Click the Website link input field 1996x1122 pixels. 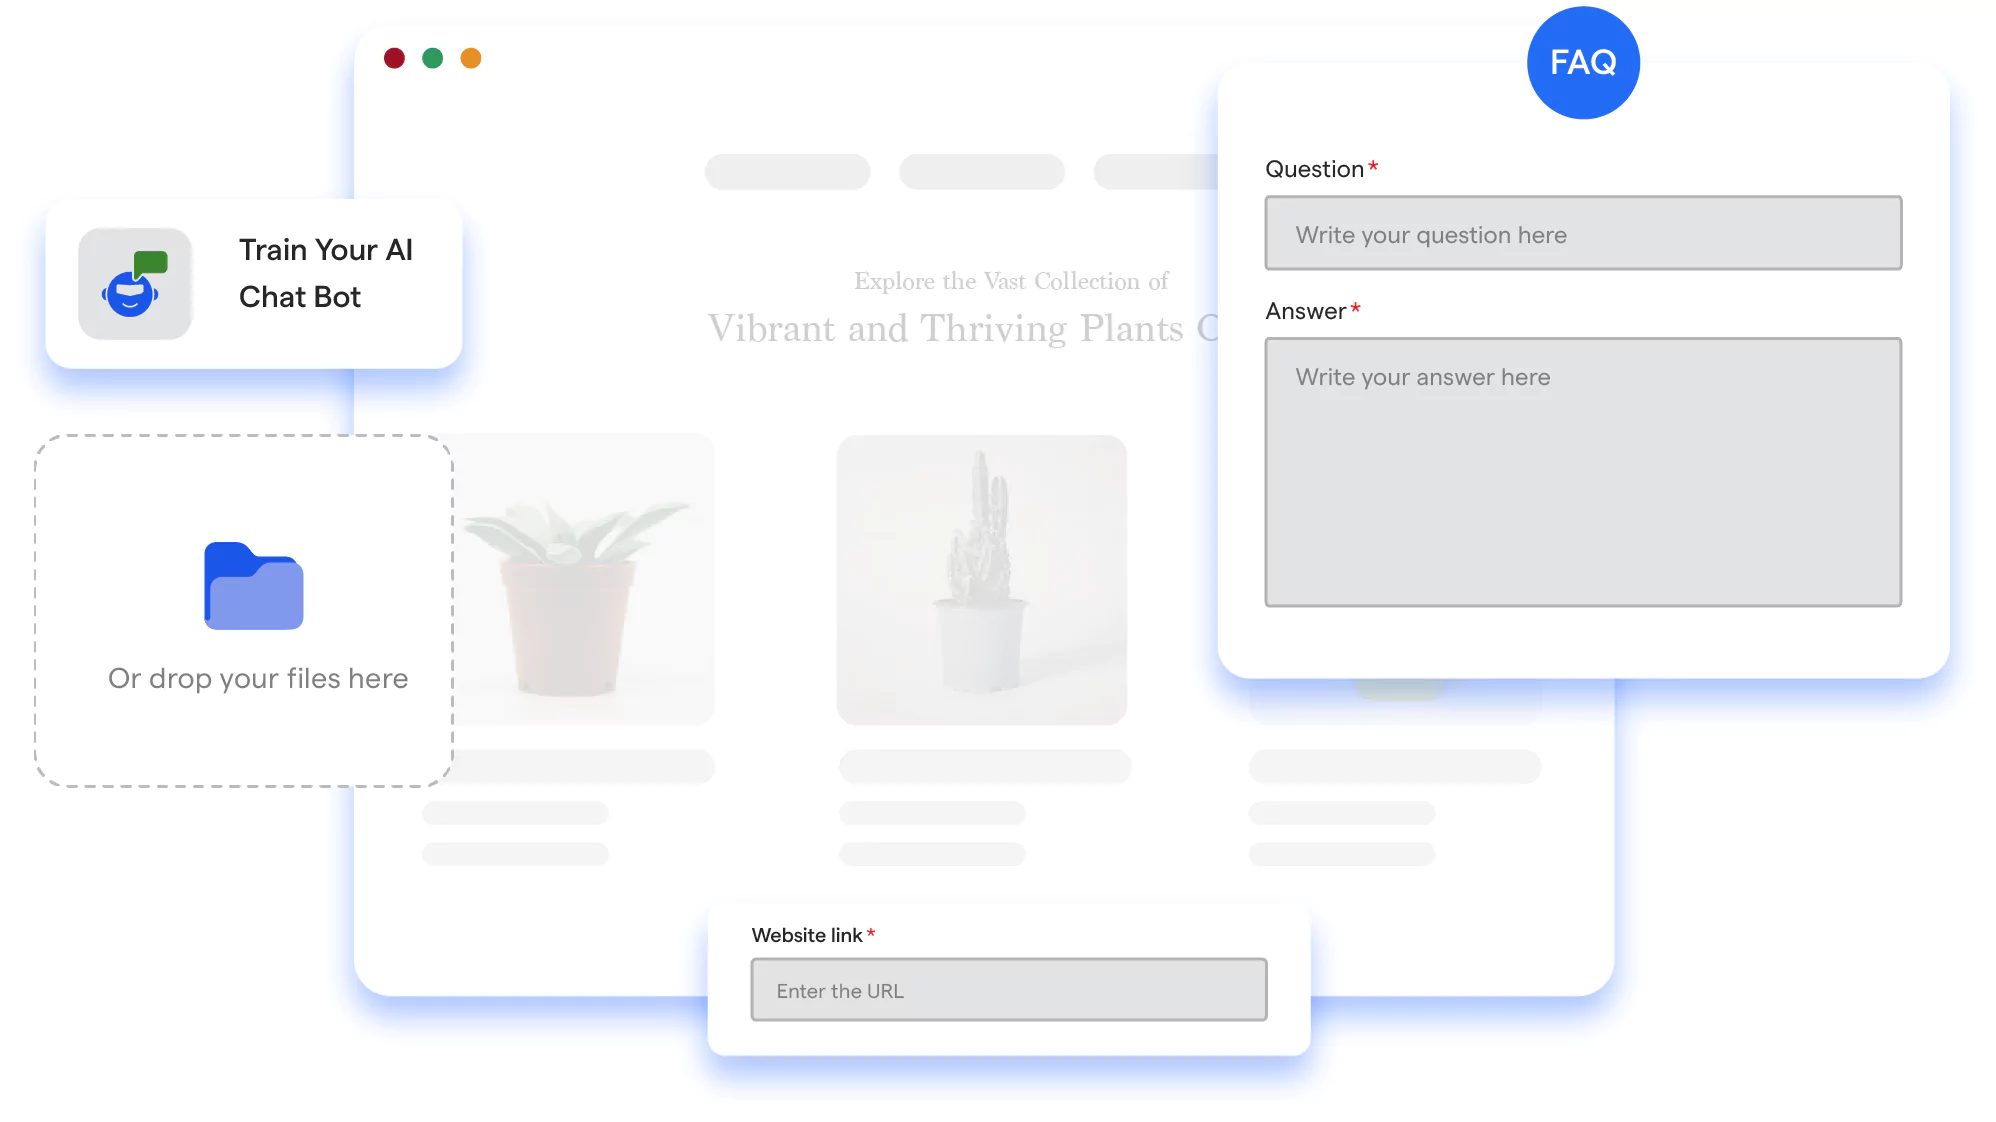click(x=1010, y=989)
